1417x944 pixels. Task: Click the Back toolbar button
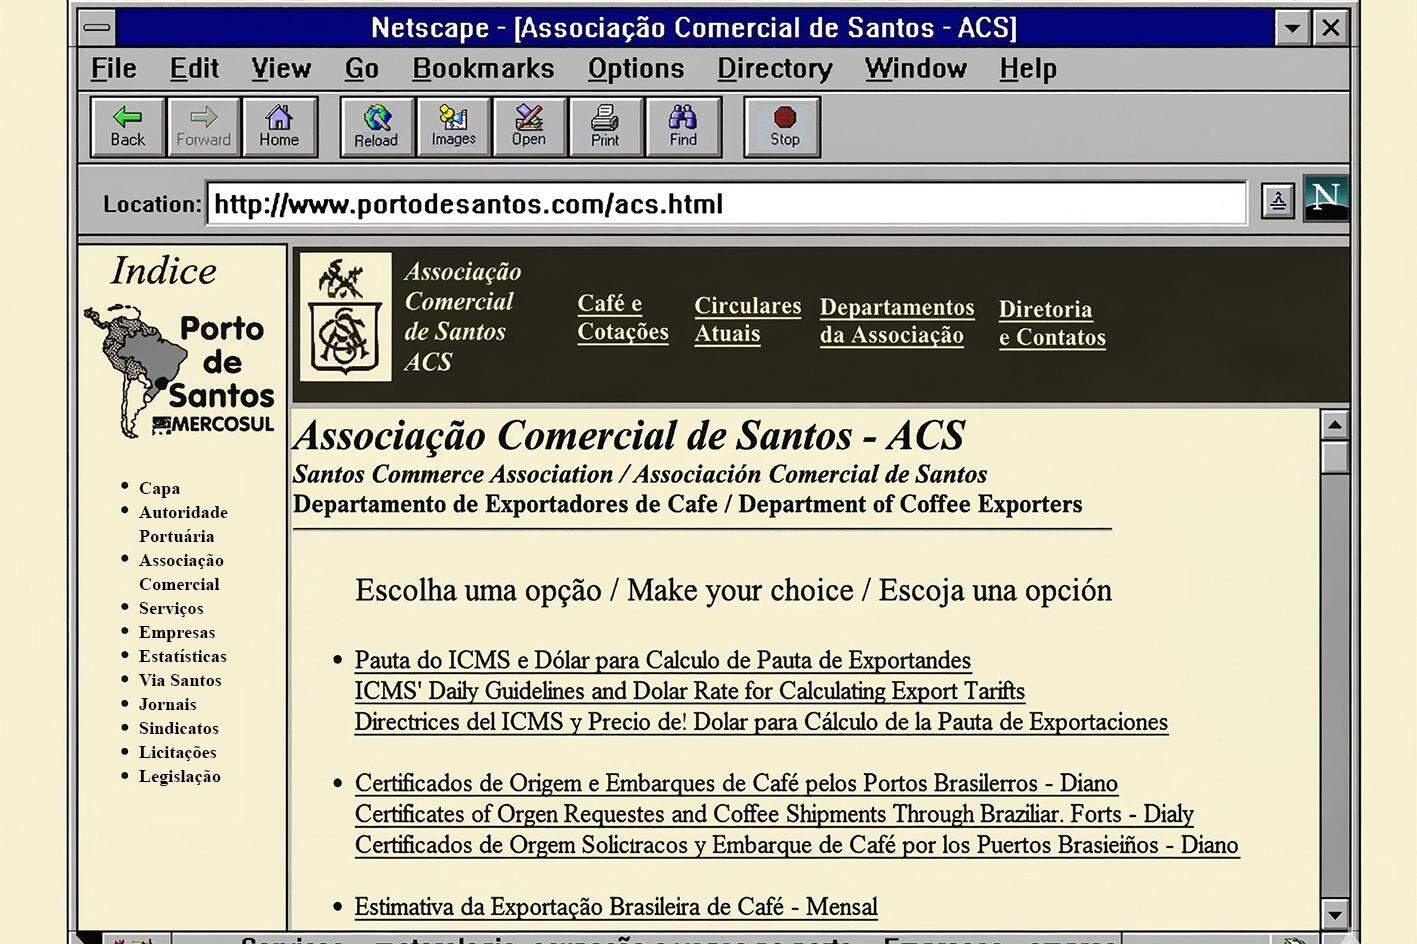point(127,127)
